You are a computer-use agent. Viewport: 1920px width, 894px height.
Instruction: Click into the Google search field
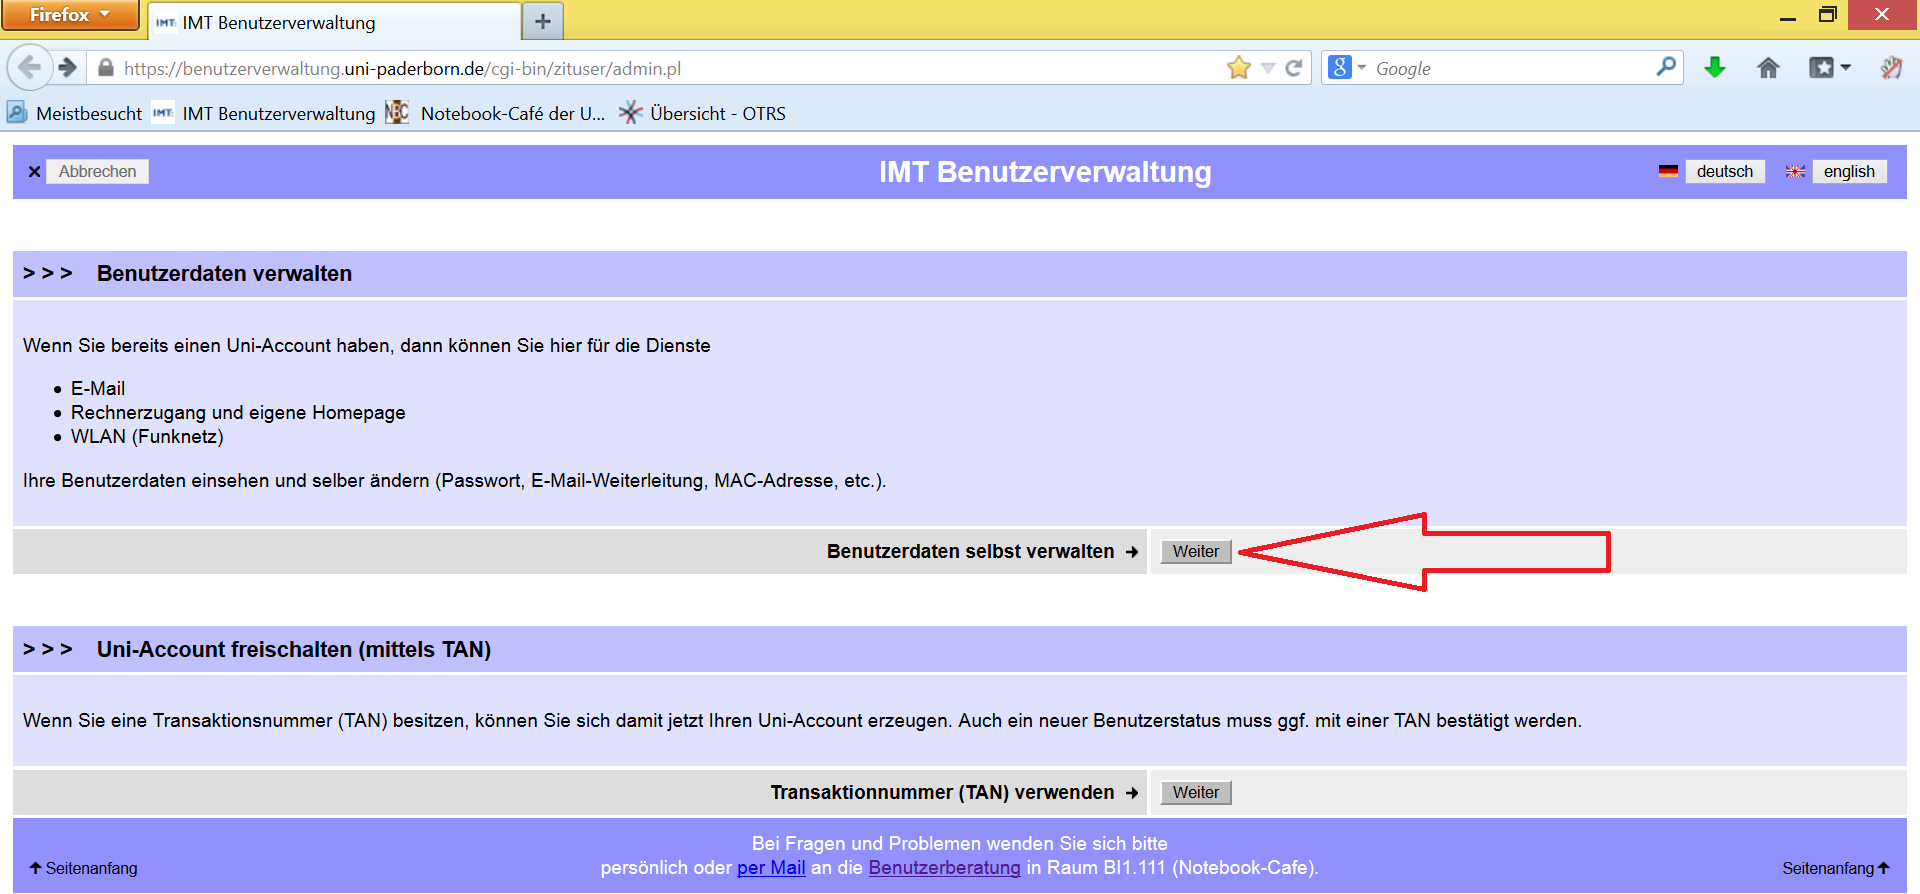1510,68
